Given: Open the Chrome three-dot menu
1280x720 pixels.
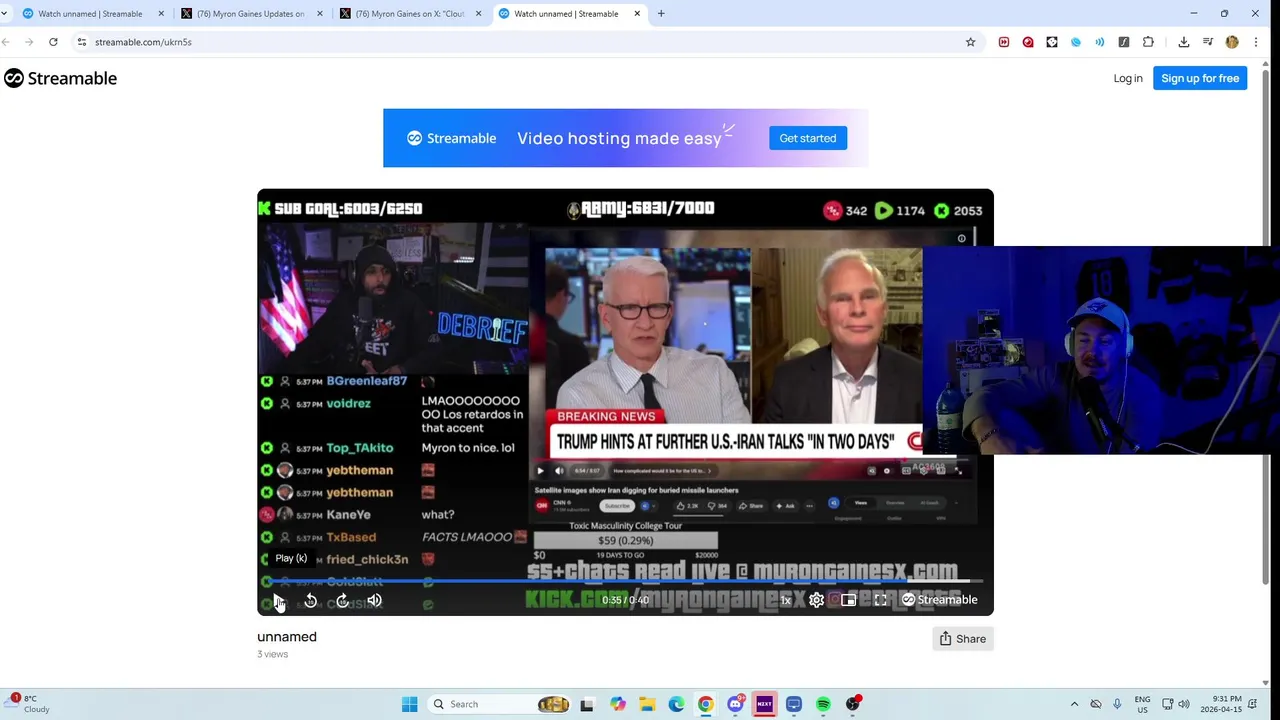Looking at the screenshot, I should 1256,42.
